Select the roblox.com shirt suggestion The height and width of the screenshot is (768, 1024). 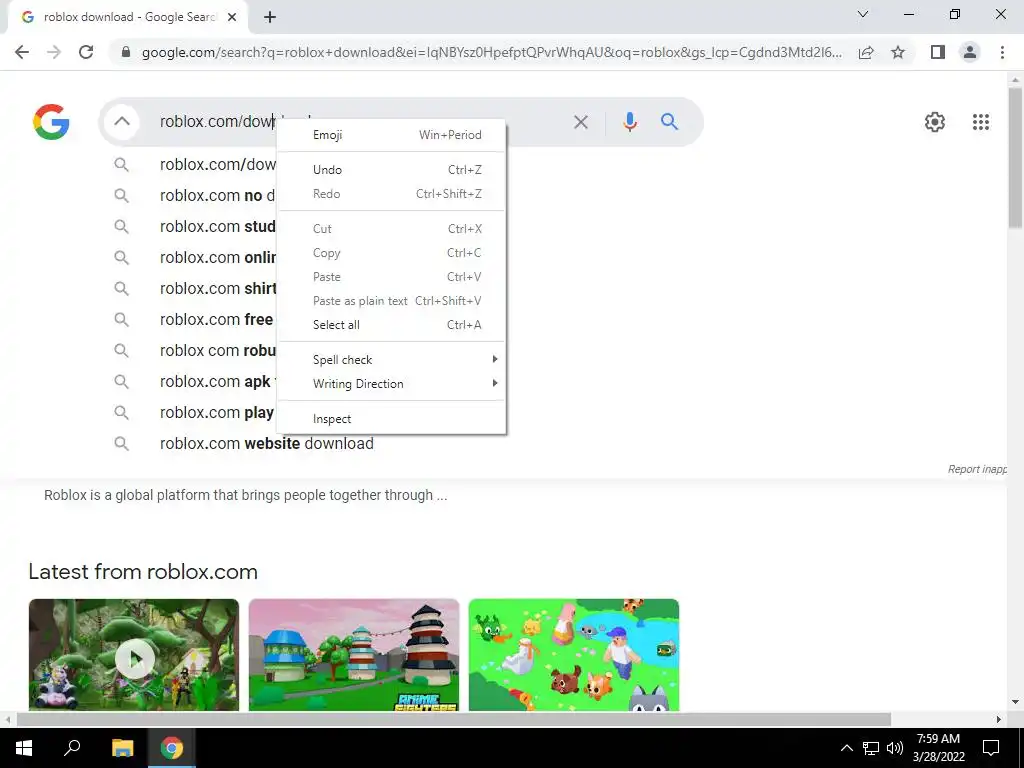point(218,289)
